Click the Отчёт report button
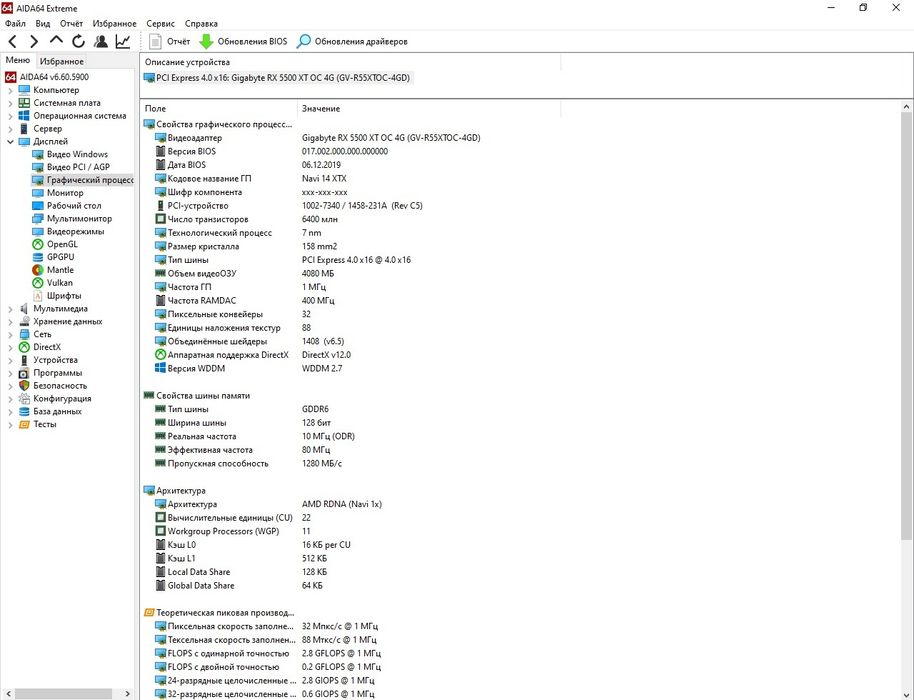This screenshot has height=700, width=914. coord(170,41)
